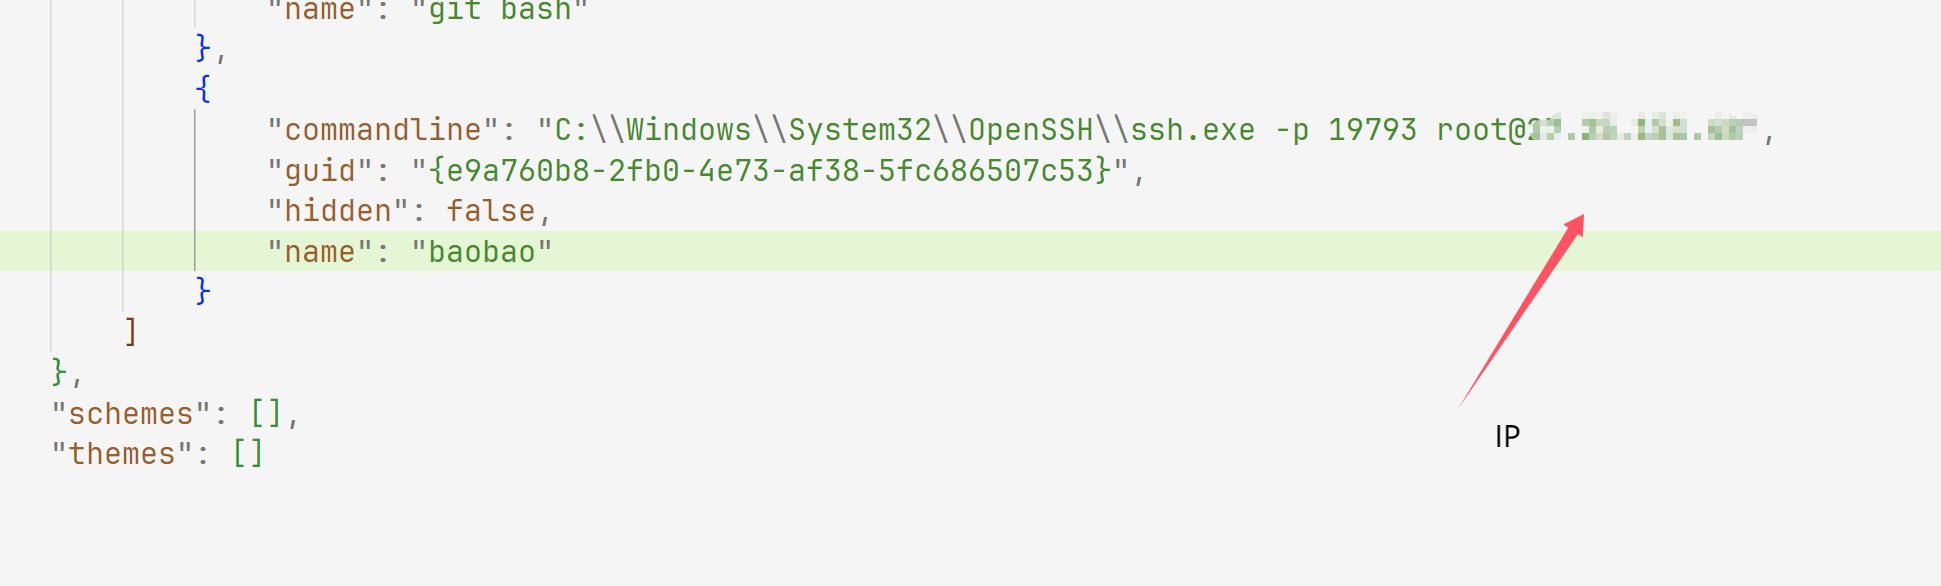Image resolution: width=1941 pixels, height=586 pixels.
Task: Click the black IP label text
Action: click(x=1507, y=436)
